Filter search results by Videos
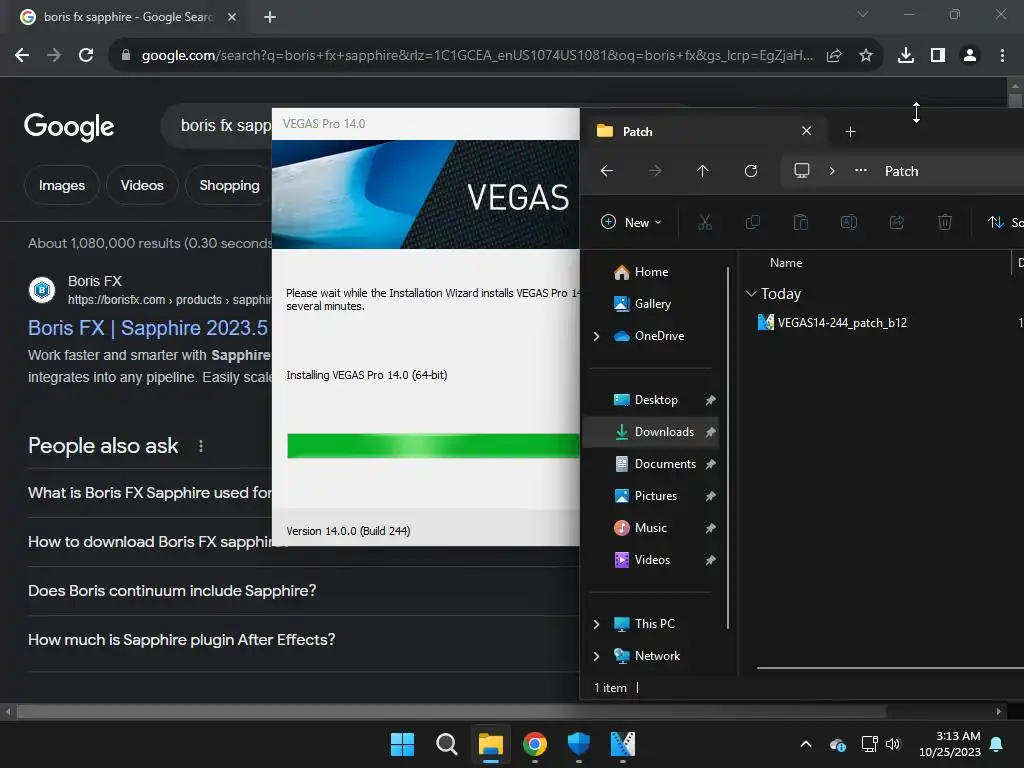Screen dimensions: 1024x768 142,185
